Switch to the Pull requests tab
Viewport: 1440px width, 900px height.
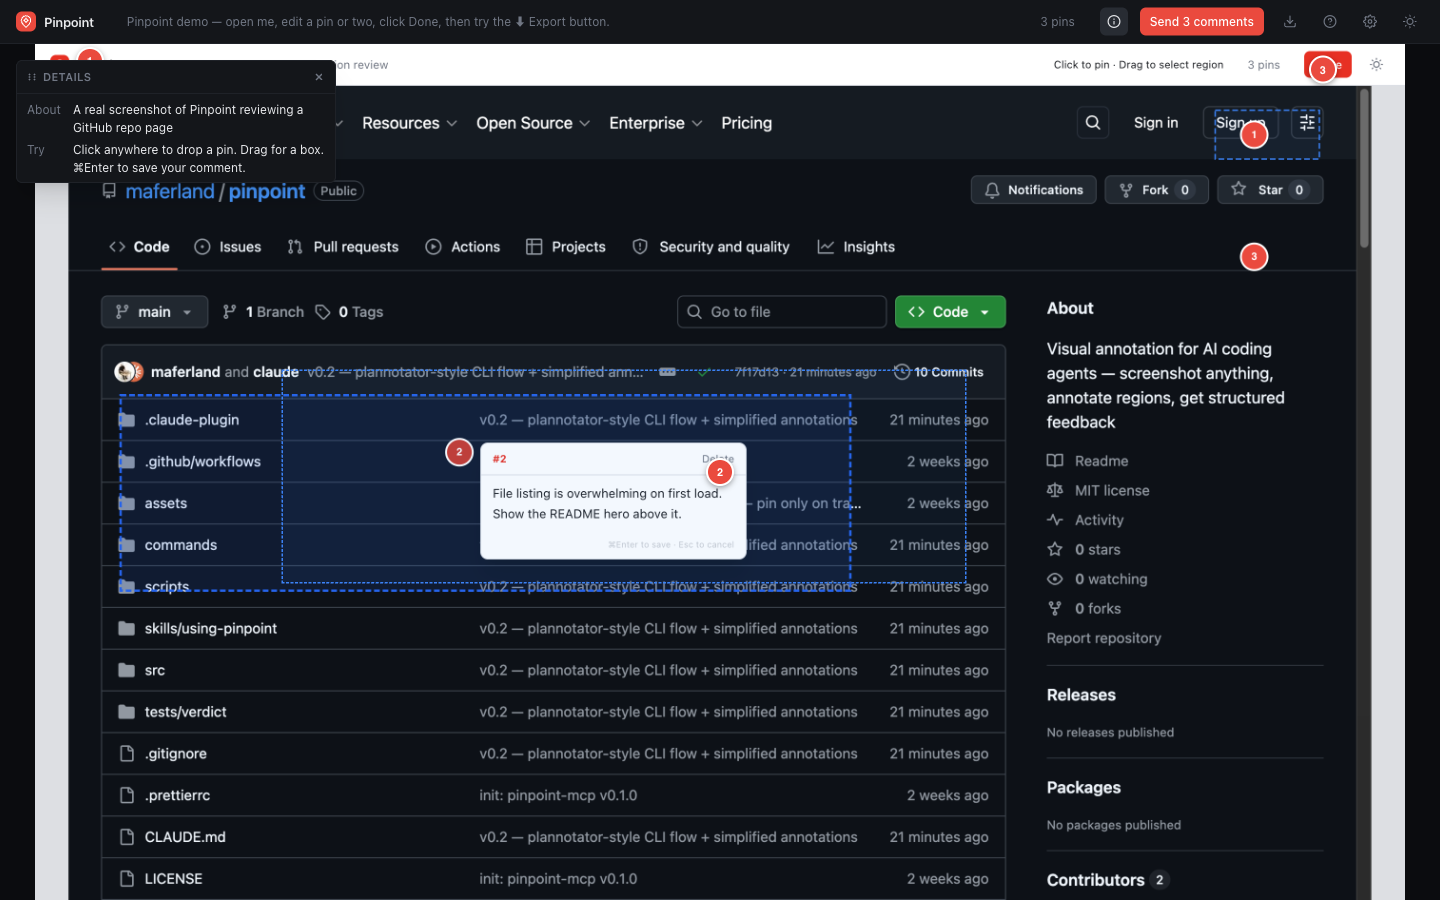coord(343,247)
